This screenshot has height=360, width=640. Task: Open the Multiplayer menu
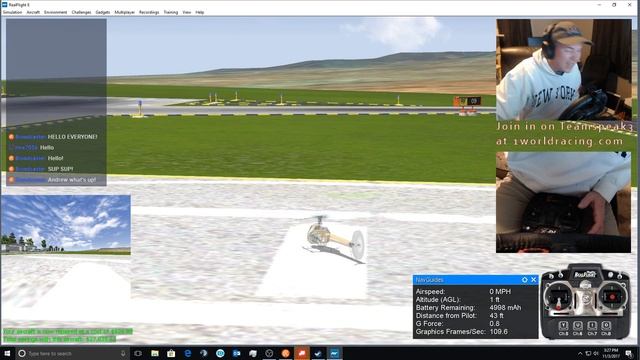tap(124, 12)
